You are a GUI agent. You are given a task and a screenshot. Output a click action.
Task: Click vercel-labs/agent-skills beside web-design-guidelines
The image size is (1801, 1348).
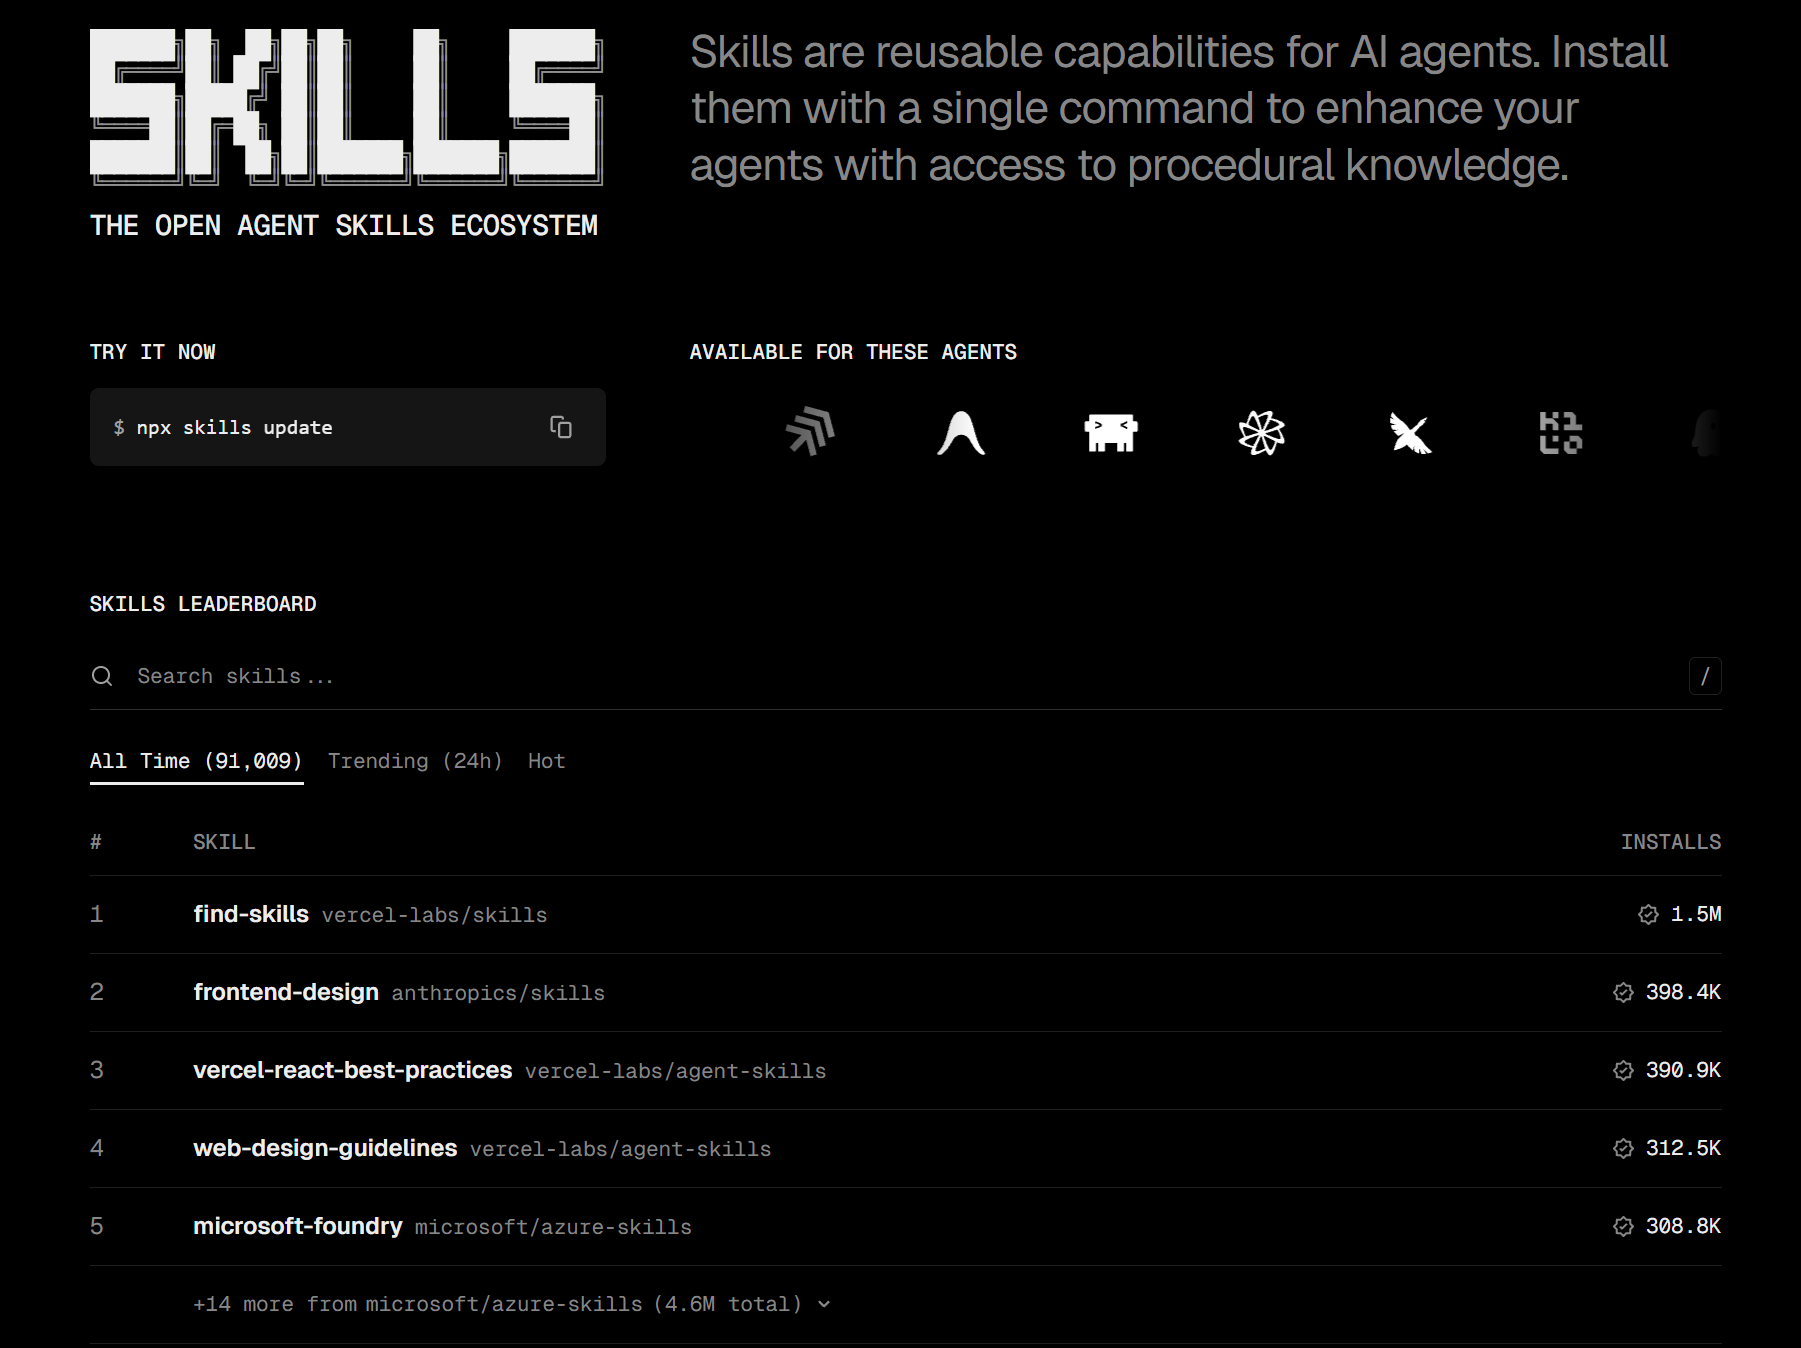point(620,1149)
